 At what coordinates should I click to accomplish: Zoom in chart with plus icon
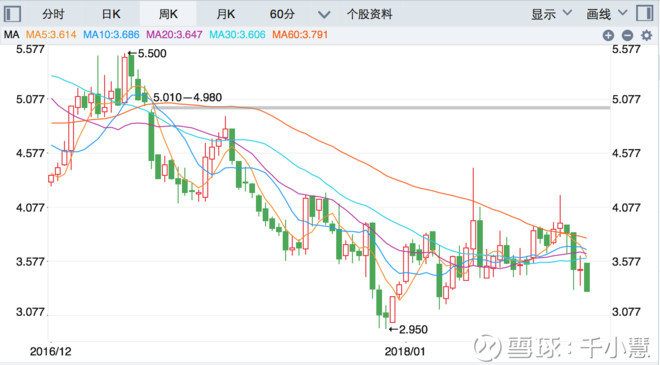coord(608,35)
